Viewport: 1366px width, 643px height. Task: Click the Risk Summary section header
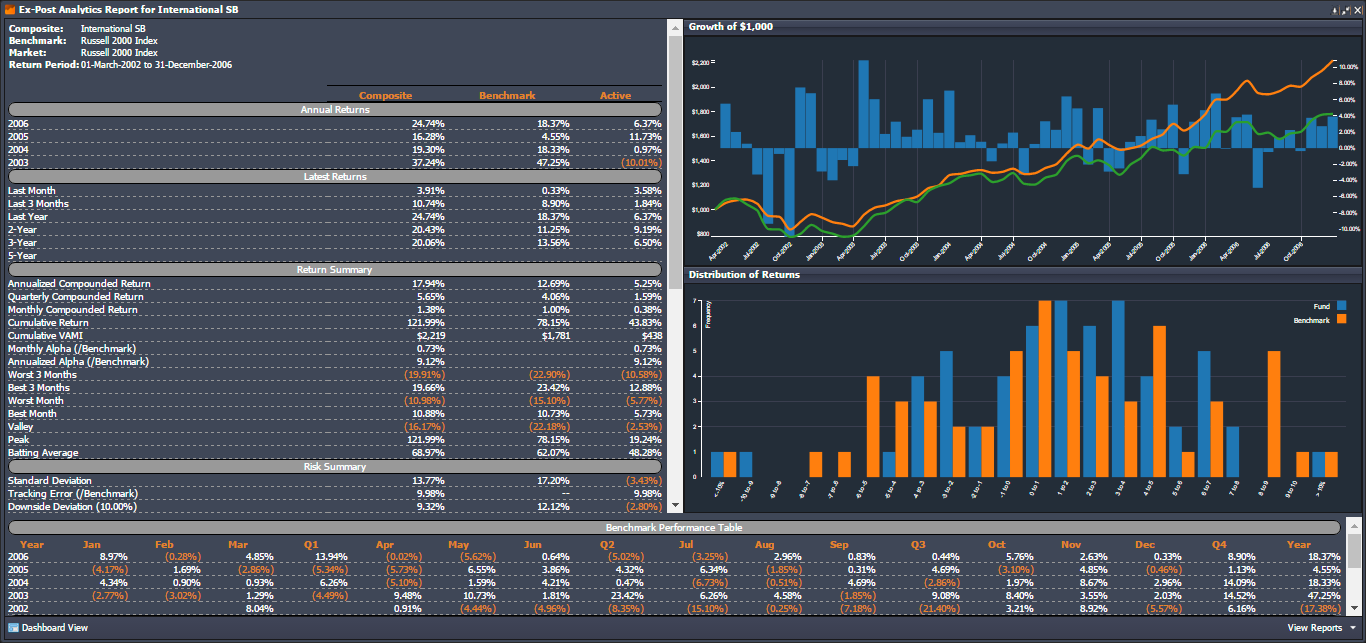click(x=335, y=467)
